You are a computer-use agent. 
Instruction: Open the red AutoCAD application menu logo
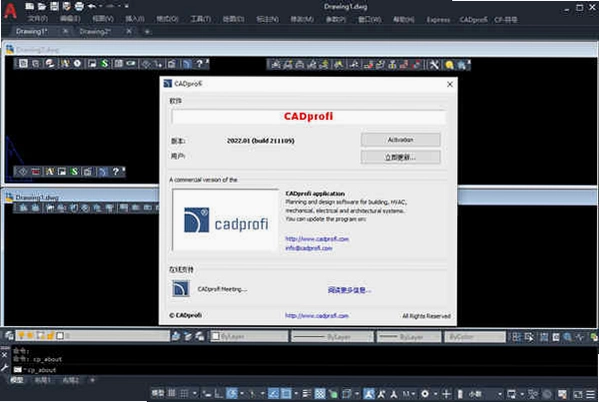[10, 10]
